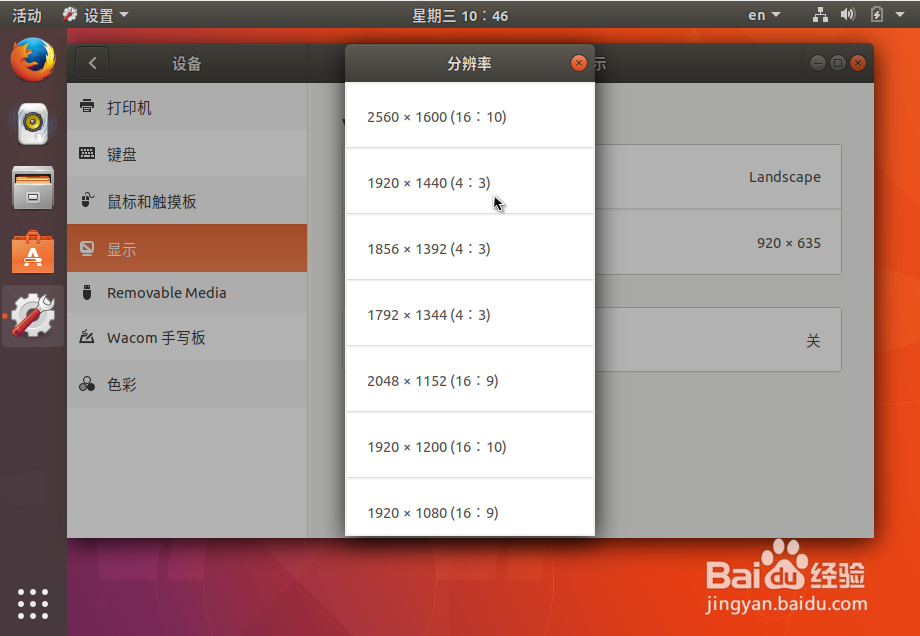Open the en input source menu
The image size is (920, 636).
pyautogui.click(x=761, y=14)
